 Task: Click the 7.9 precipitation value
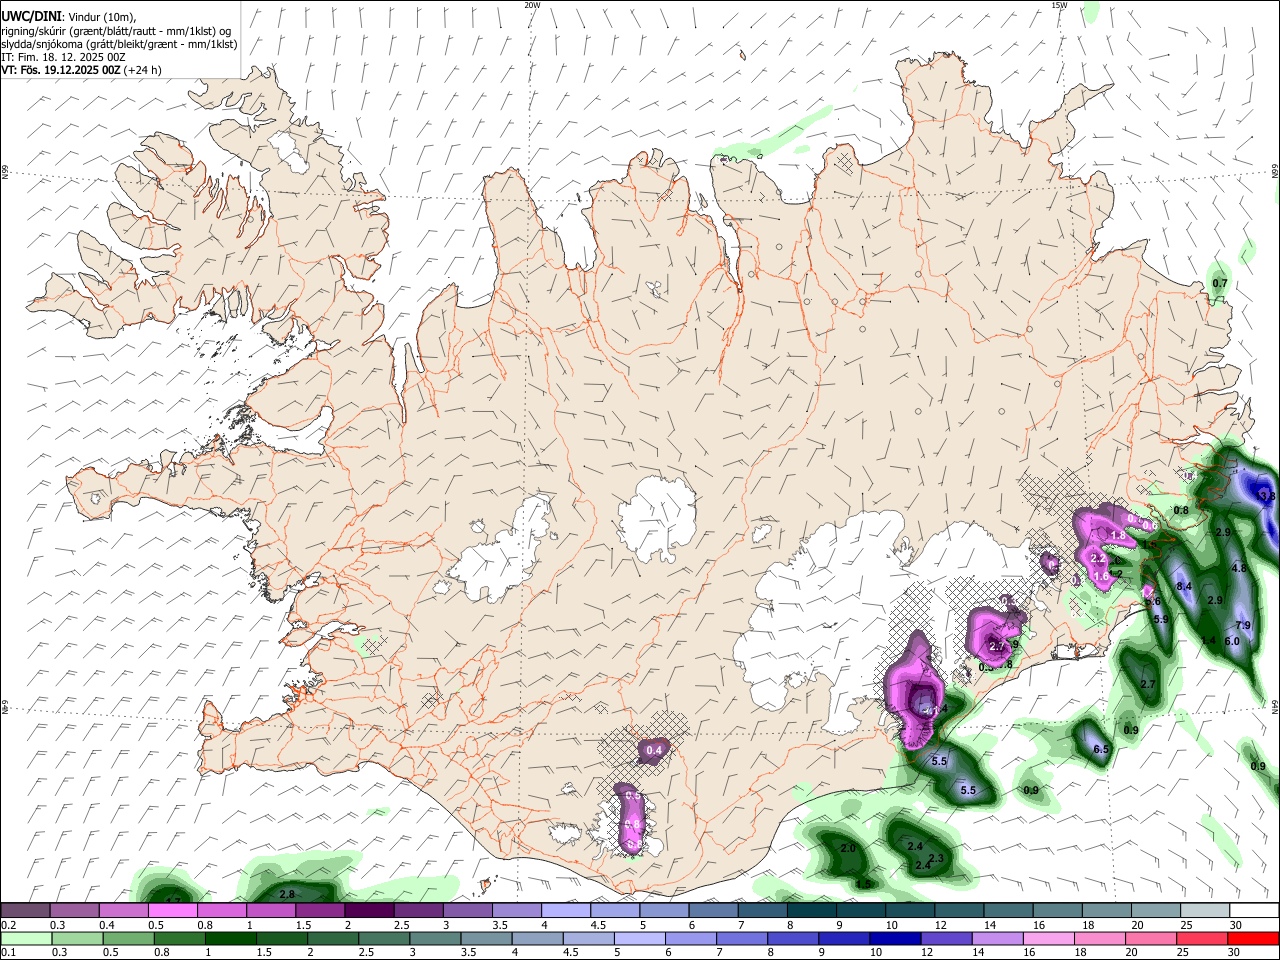1243,626
